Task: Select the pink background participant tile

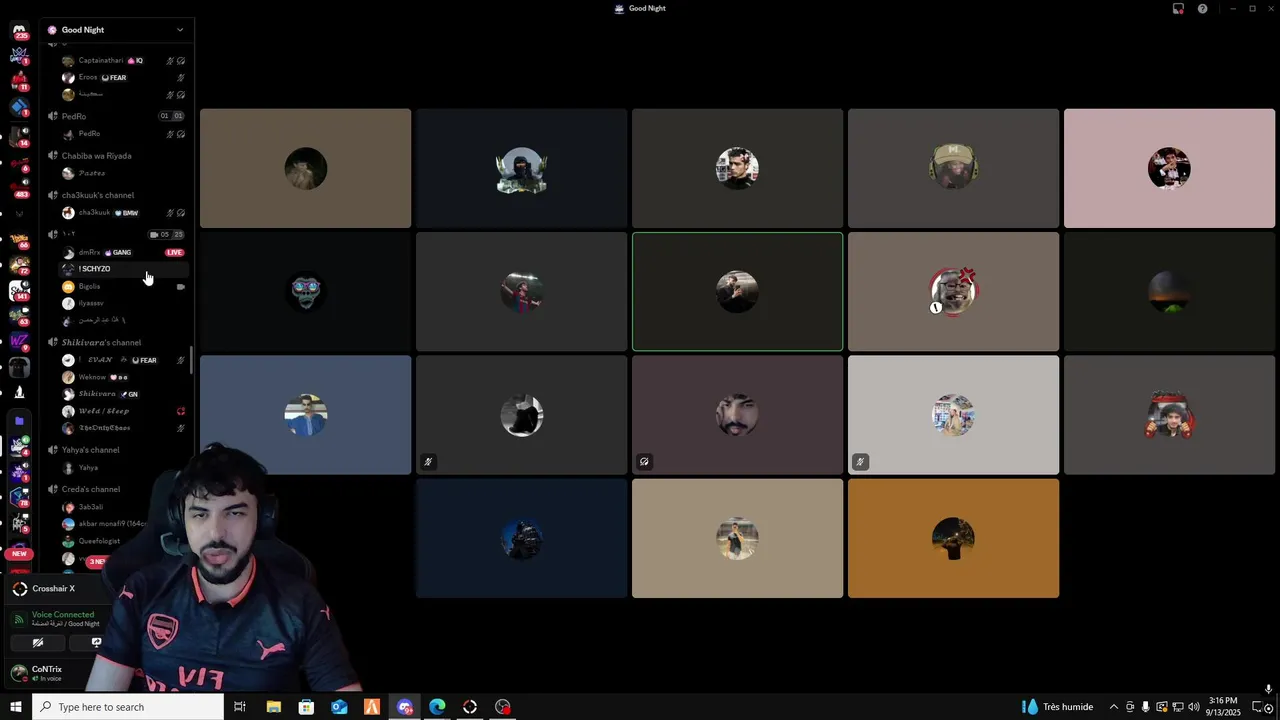Action: [x=1169, y=168]
